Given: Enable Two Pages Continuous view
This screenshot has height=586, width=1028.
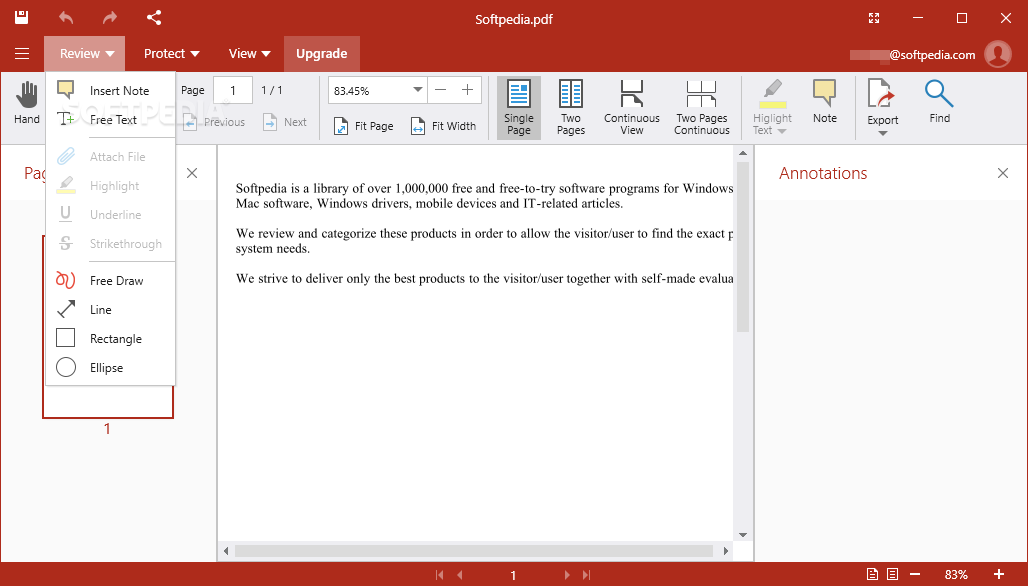Looking at the screenshot, I should (702, 108).
